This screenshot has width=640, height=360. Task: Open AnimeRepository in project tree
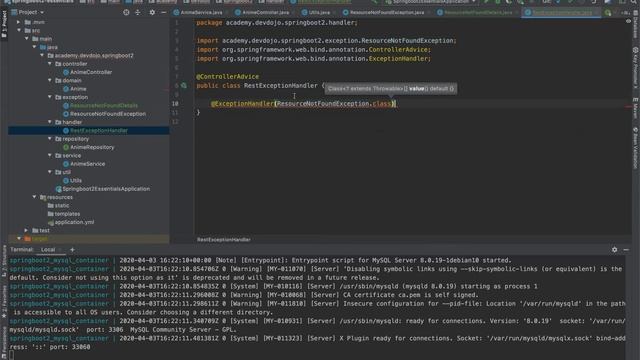tap(92, 147)
